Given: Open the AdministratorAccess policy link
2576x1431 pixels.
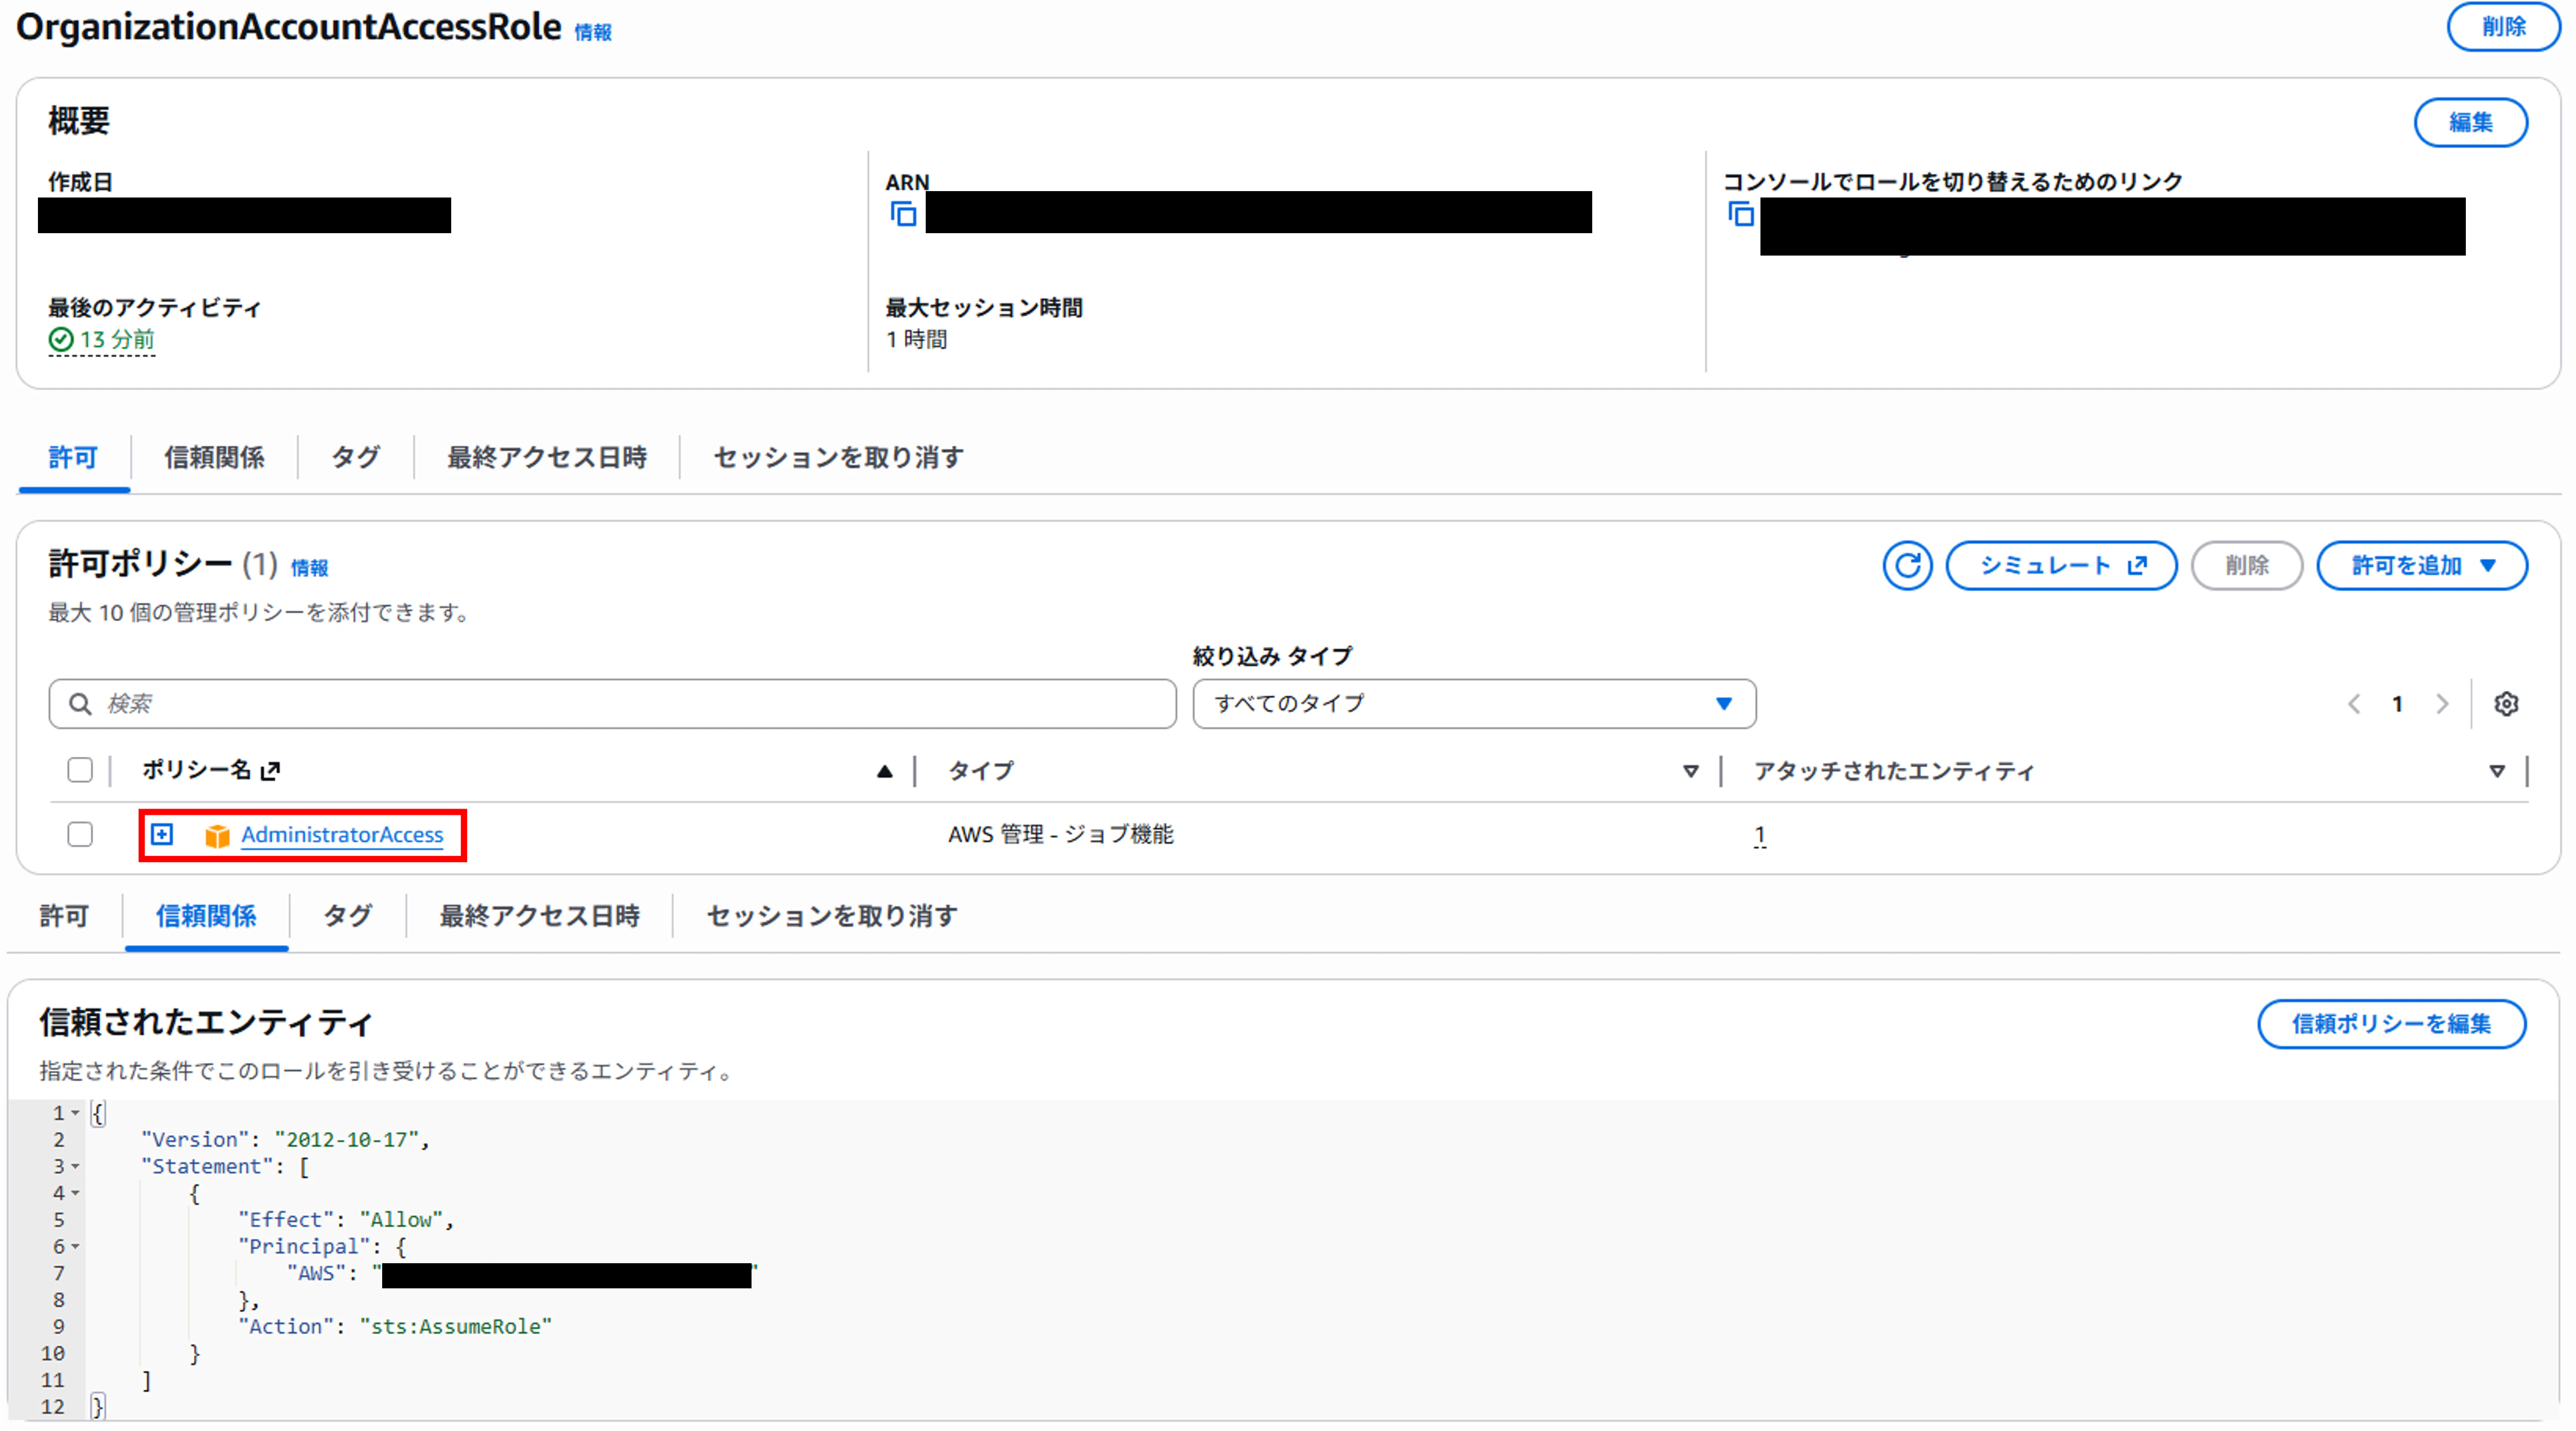Looking at the screenshot, I should (342, 835).
